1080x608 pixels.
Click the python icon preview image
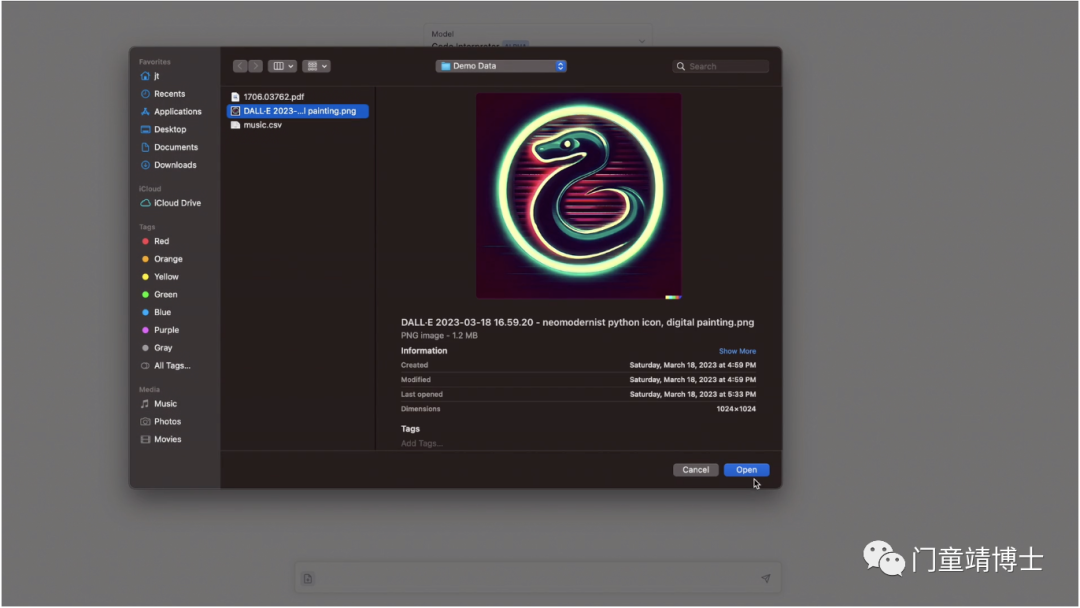coord(579,196)
